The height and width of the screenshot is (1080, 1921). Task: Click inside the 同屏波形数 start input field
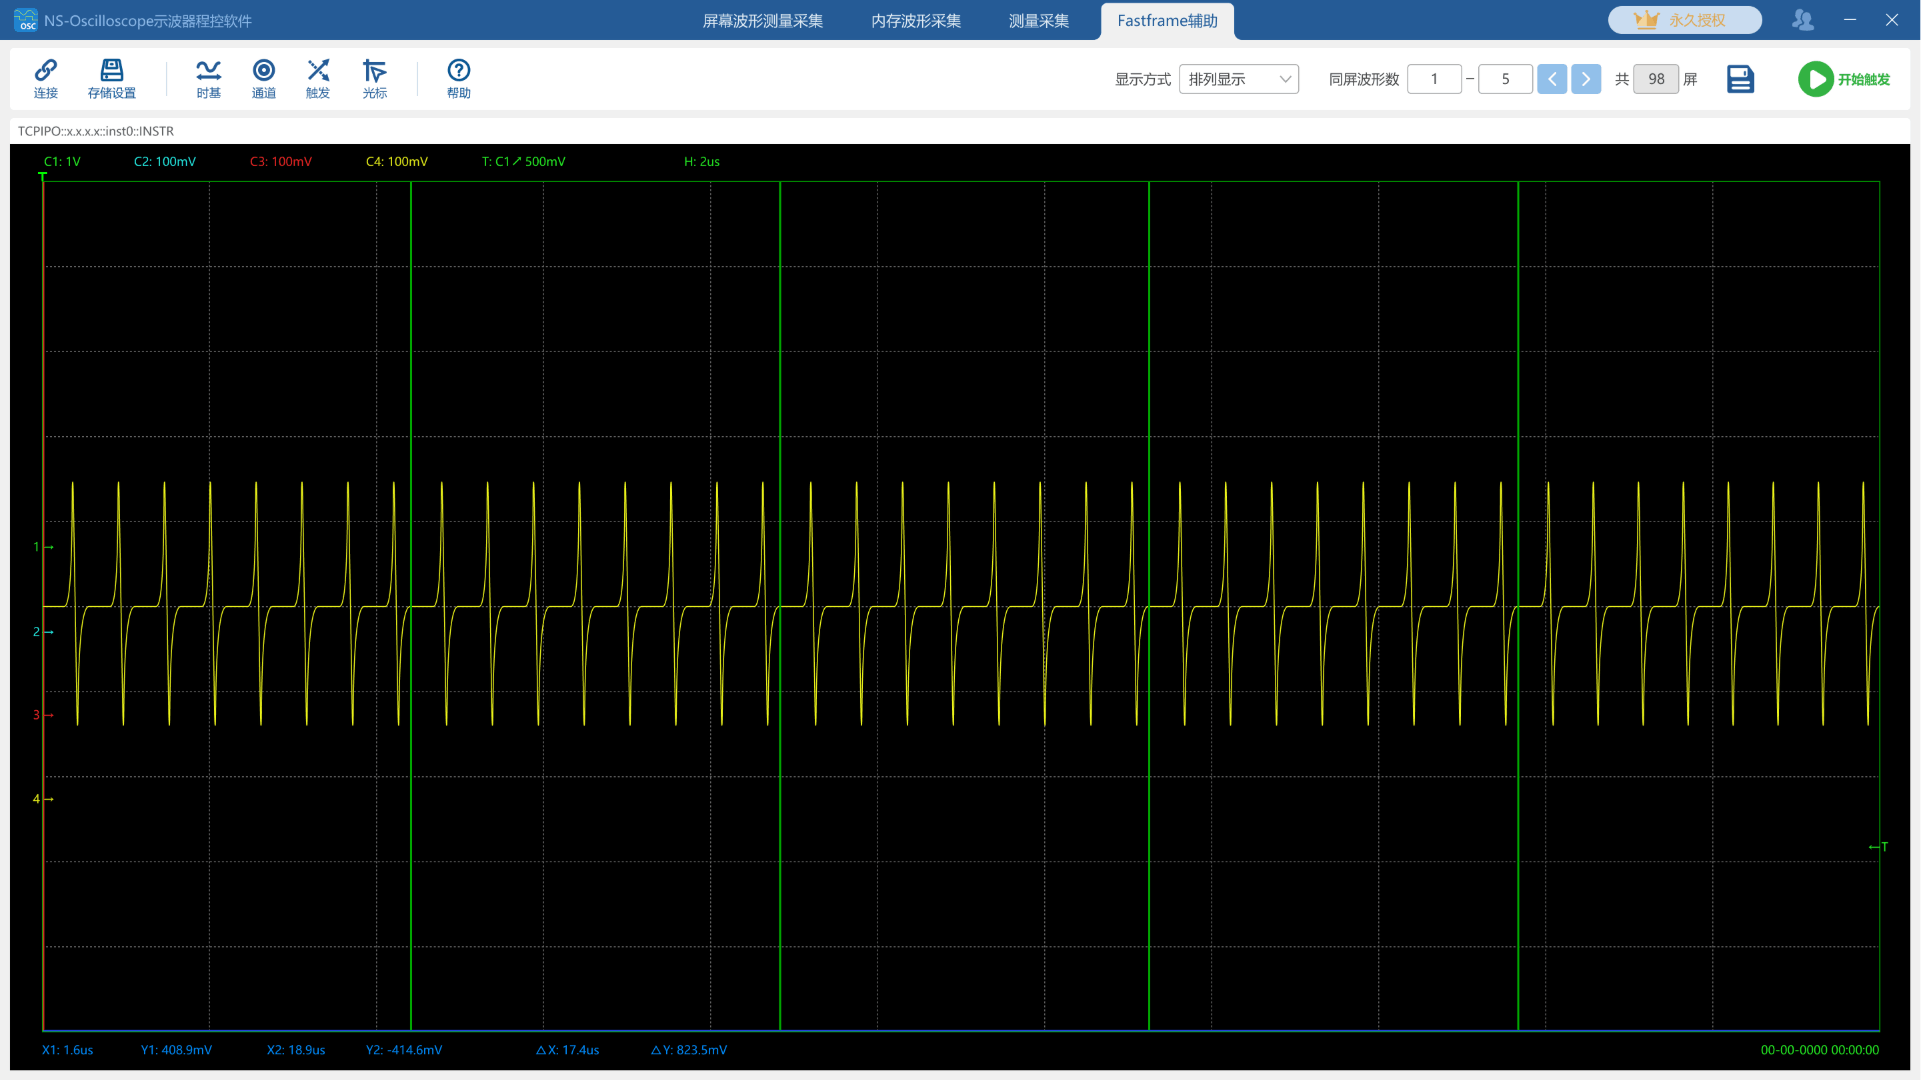(x=1434, y=78)
